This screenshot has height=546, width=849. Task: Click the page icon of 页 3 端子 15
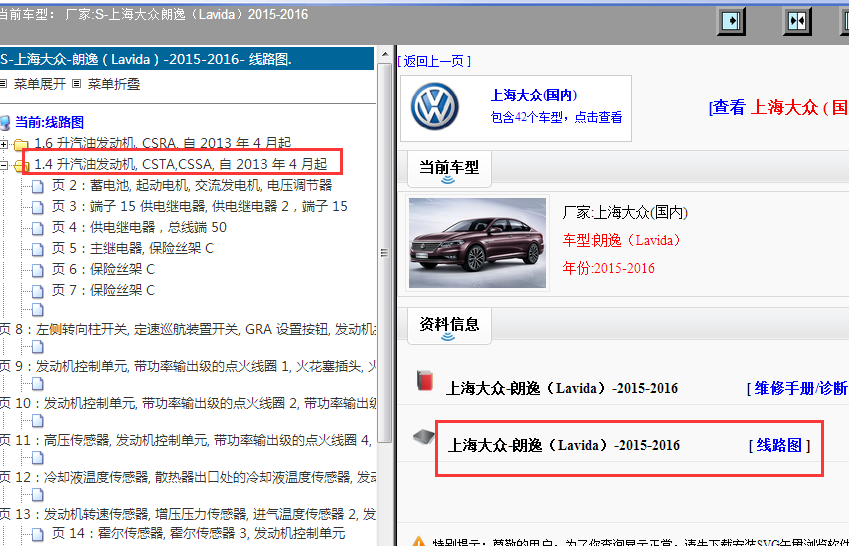point(37,207)
